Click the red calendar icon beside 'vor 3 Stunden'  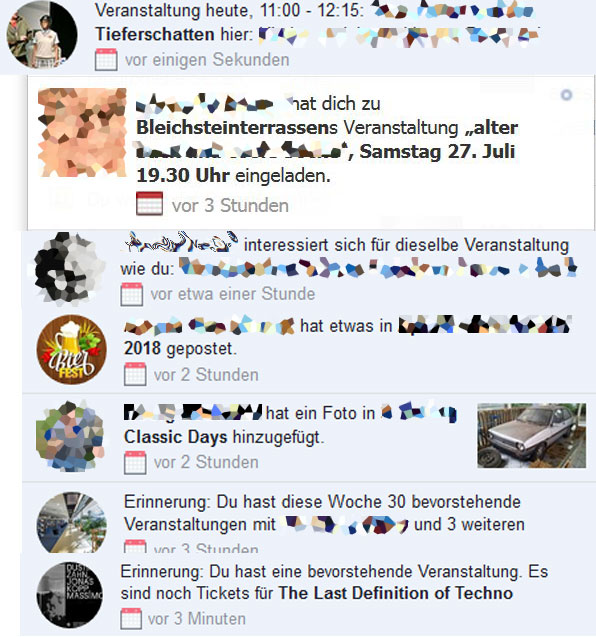150,204
